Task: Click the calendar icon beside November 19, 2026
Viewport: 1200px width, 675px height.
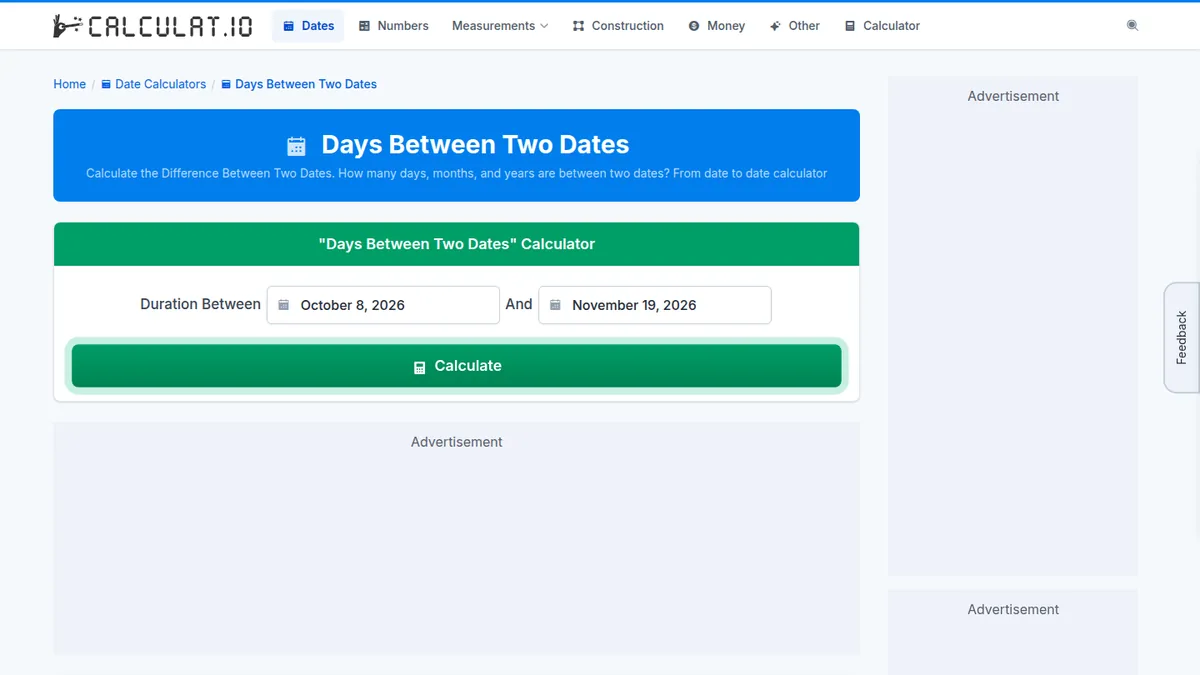Action: pos(555,305)
